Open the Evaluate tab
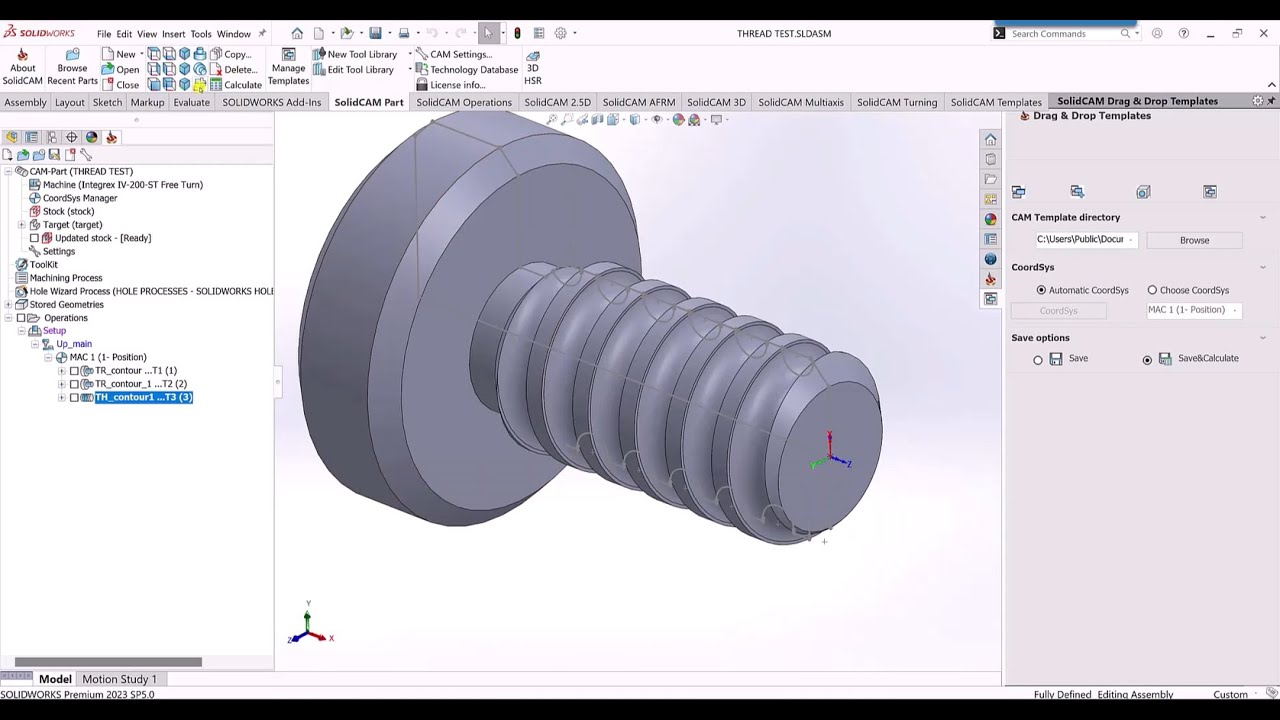Image resolution: width=1280 pixels, height=720 pixels. pos(191,102)
